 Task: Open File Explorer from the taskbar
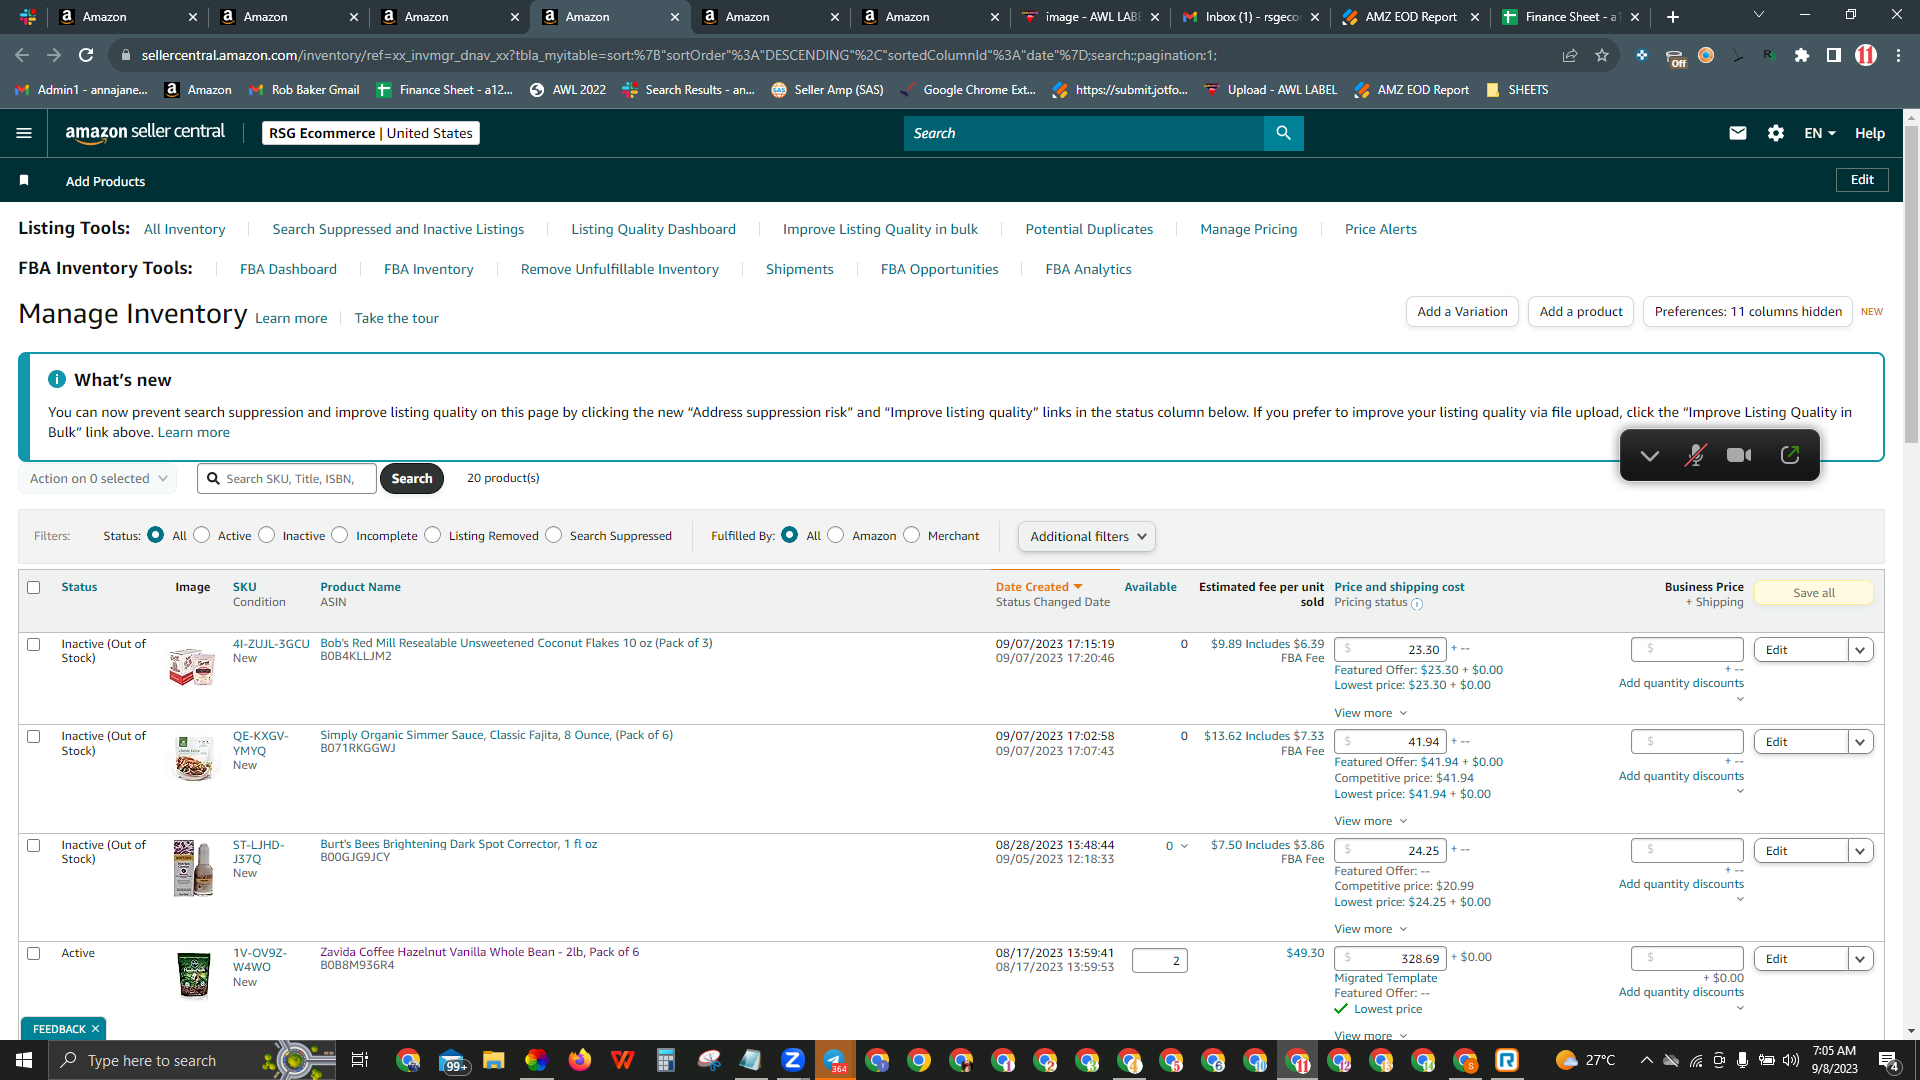point(493,1060)
